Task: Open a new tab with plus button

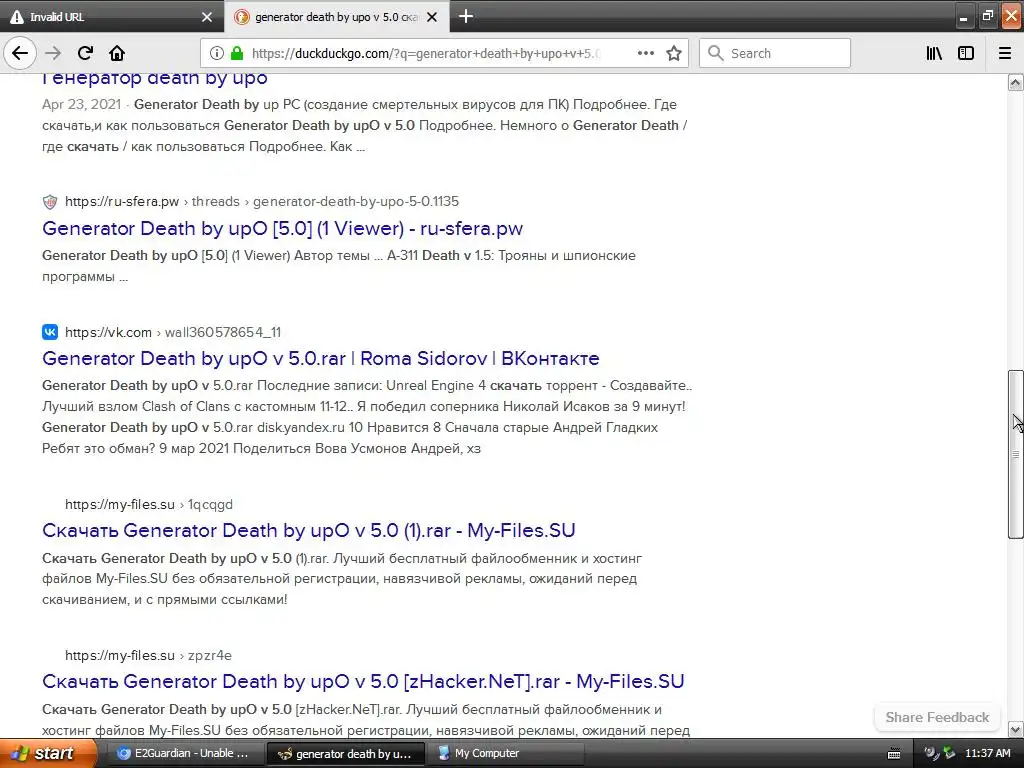Action: point(466,16)
